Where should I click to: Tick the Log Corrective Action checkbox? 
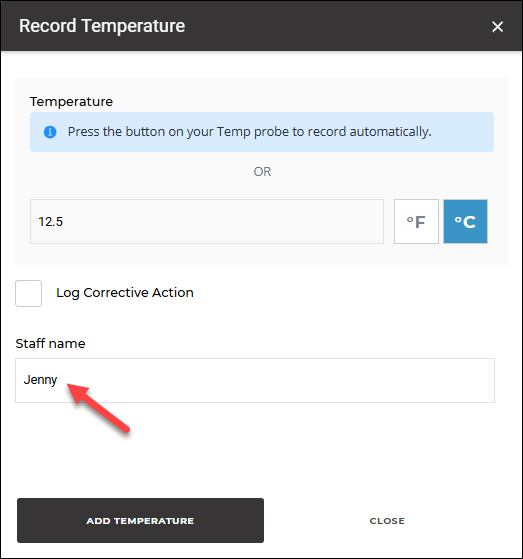coord(29,293)
